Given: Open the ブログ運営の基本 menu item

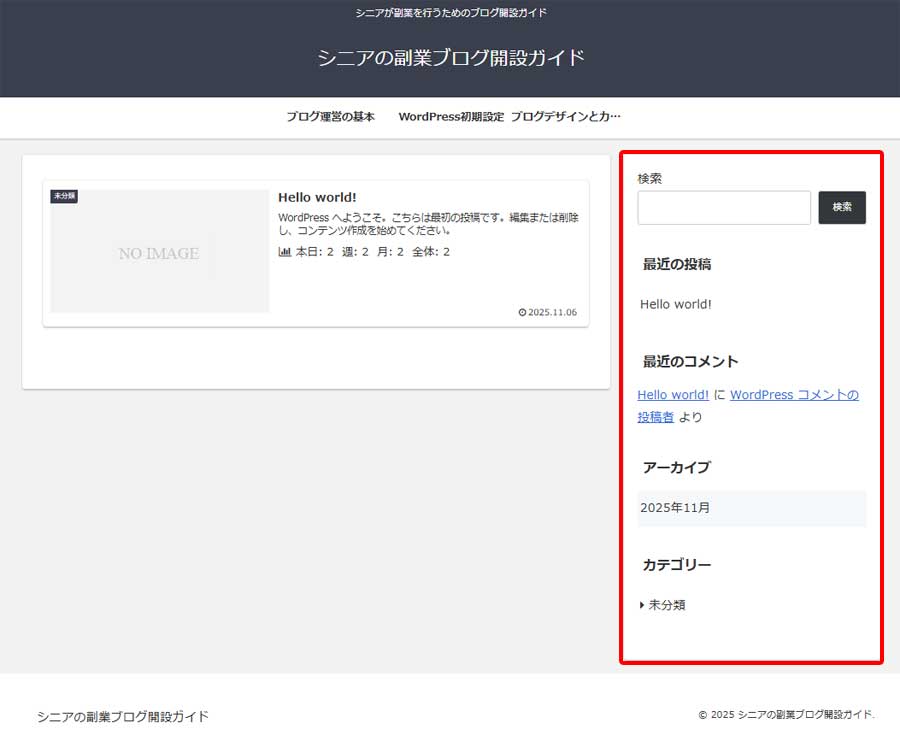Looking at the screenshot, I should click(331, 116).
